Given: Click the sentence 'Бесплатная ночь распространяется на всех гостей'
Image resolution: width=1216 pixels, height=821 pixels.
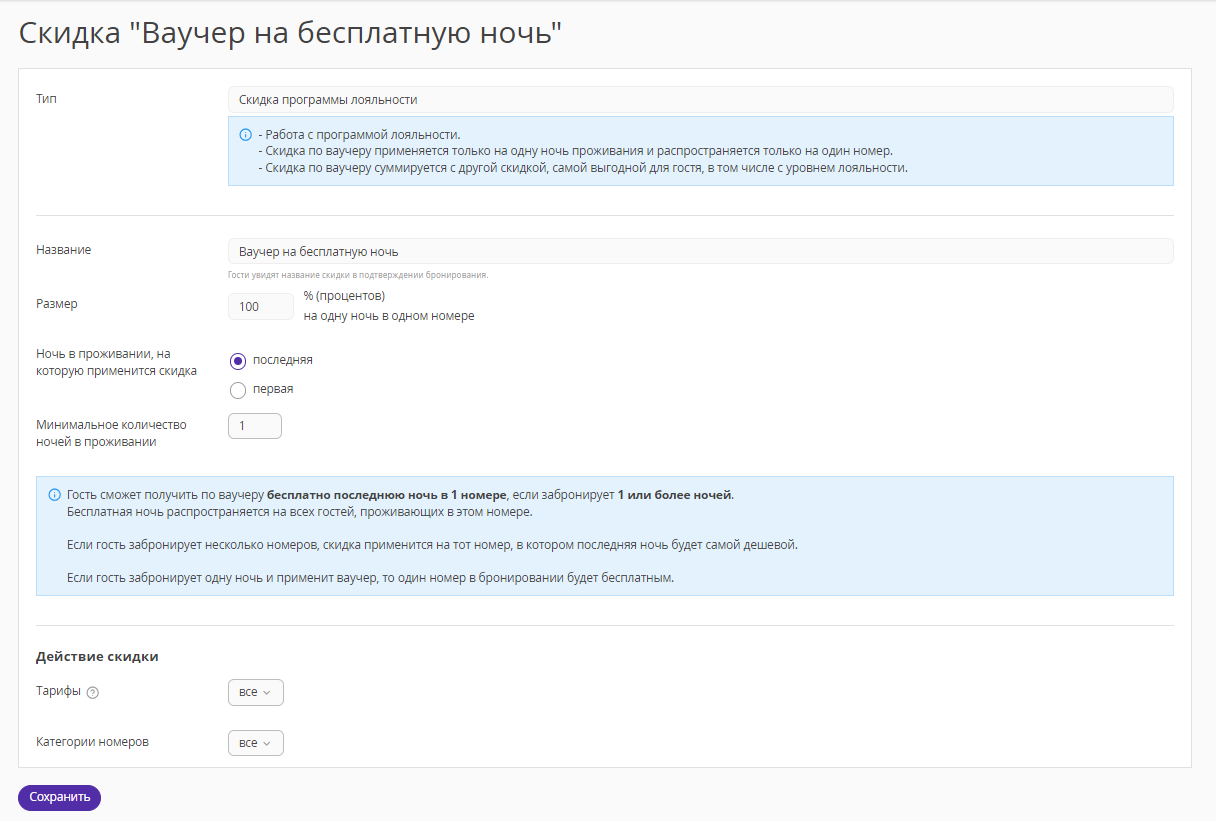Looking at the screenshot, I should click(299, 512).
